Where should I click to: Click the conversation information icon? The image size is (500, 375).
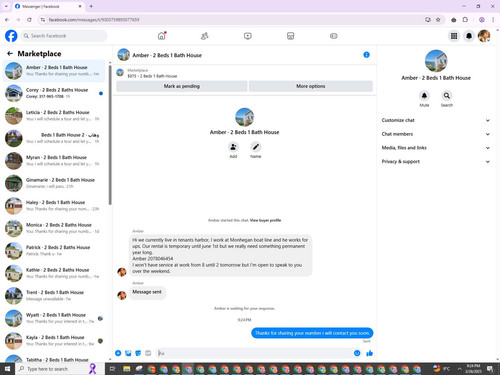click(366, 55)
